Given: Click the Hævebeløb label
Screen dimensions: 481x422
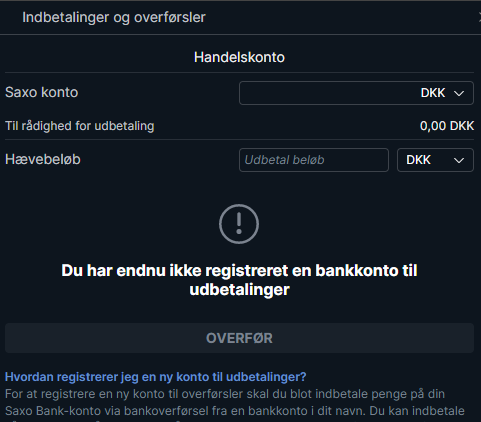Looking at the screenshot, I should (43, 159).
